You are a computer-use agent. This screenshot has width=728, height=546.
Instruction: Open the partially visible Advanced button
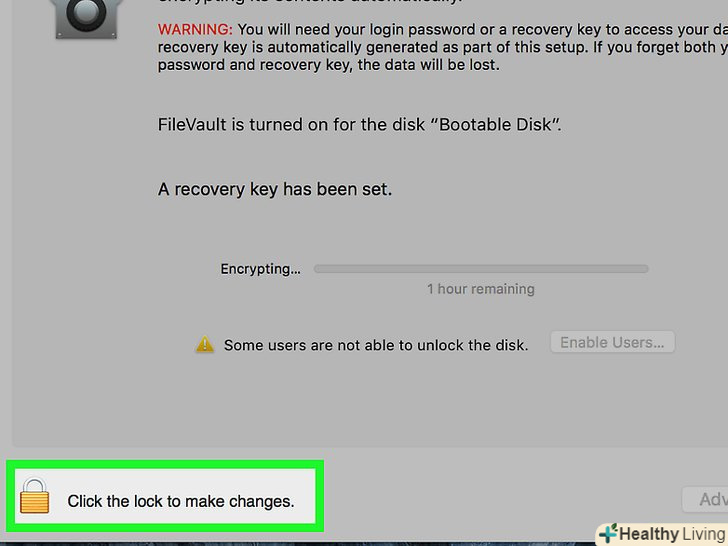704,499
